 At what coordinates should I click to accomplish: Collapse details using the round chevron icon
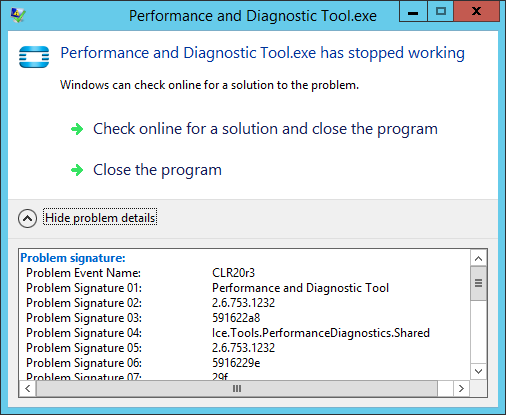pos(27,218)
